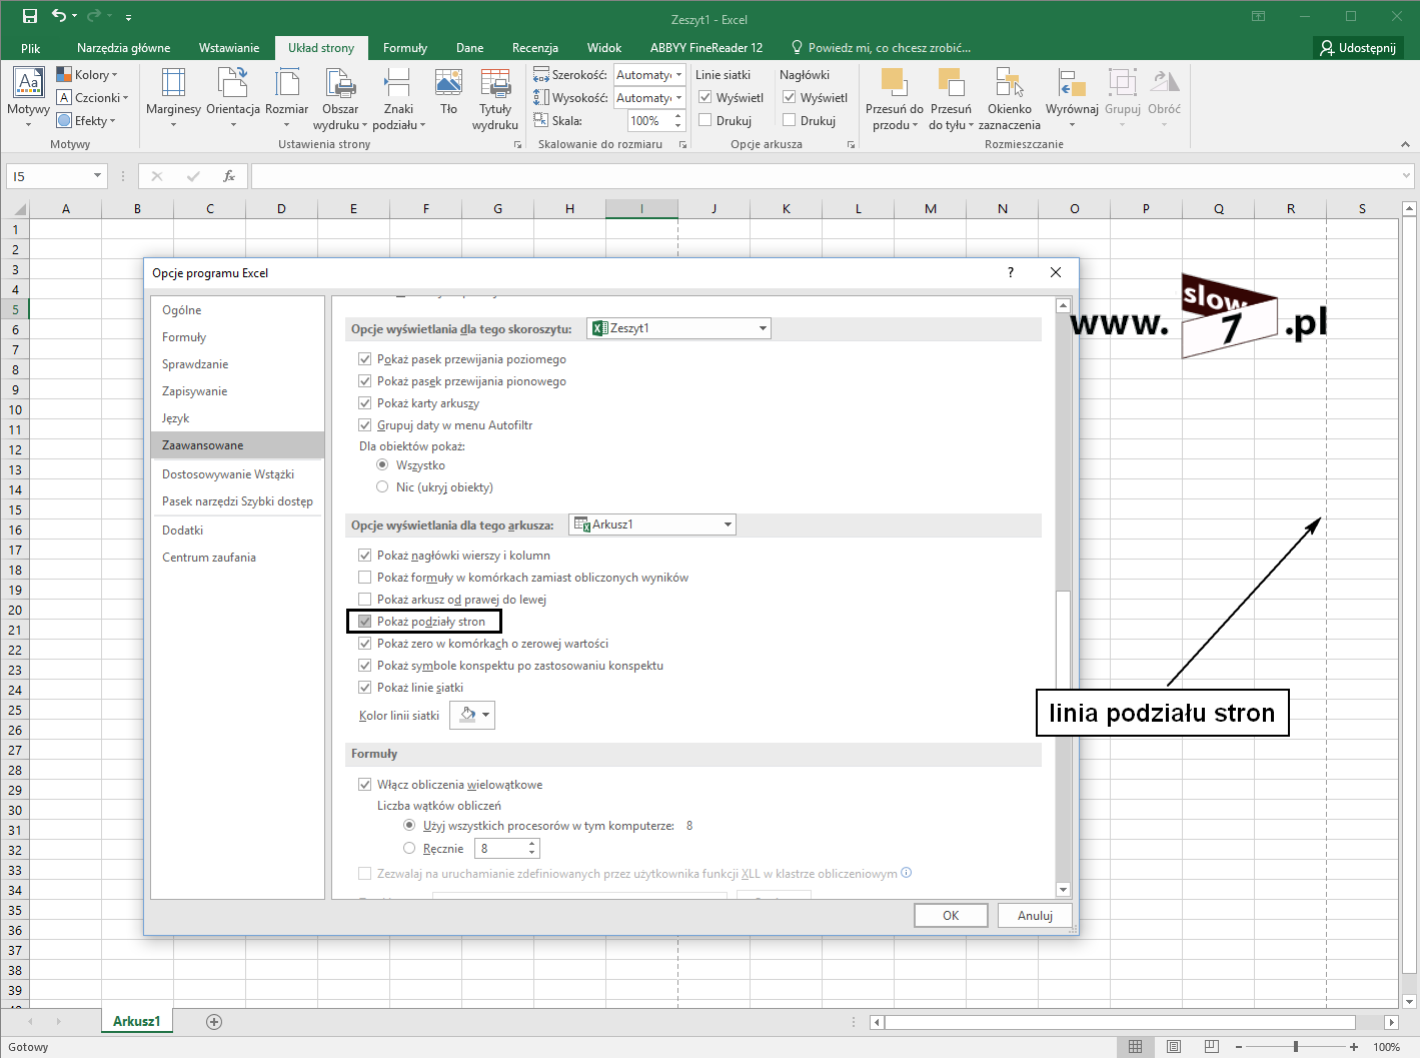Open the Name Box dropdown arrow

(x=97, y=176)
